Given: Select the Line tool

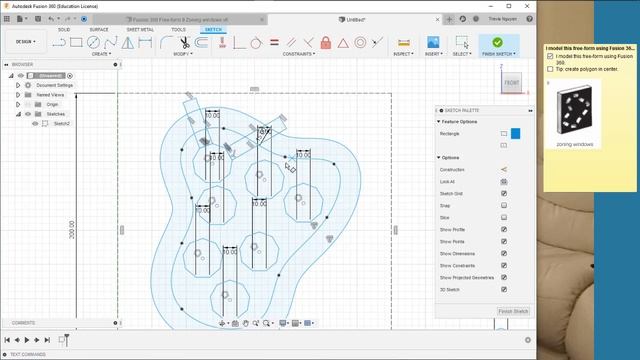Looking at the screenshot, I should [x=59, y=42].
